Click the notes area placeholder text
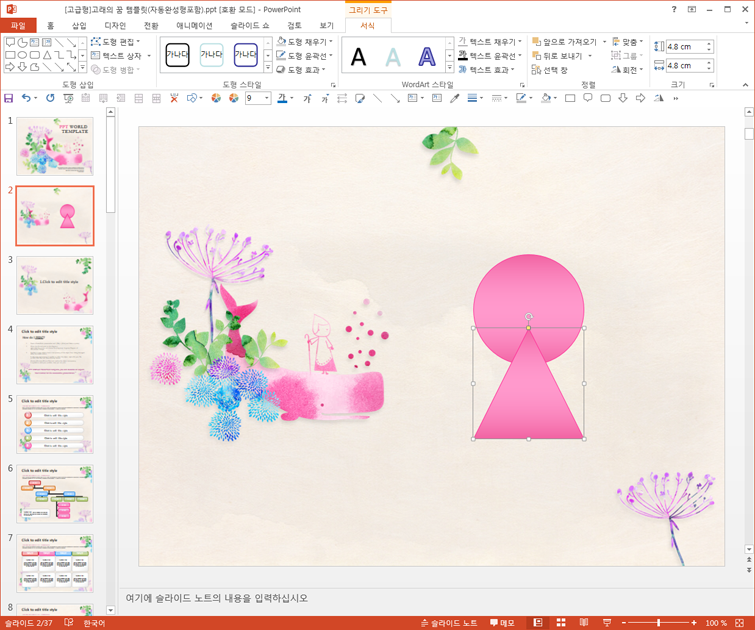The height and width of the screenshot is (630, 755). (x=217, y=598)
